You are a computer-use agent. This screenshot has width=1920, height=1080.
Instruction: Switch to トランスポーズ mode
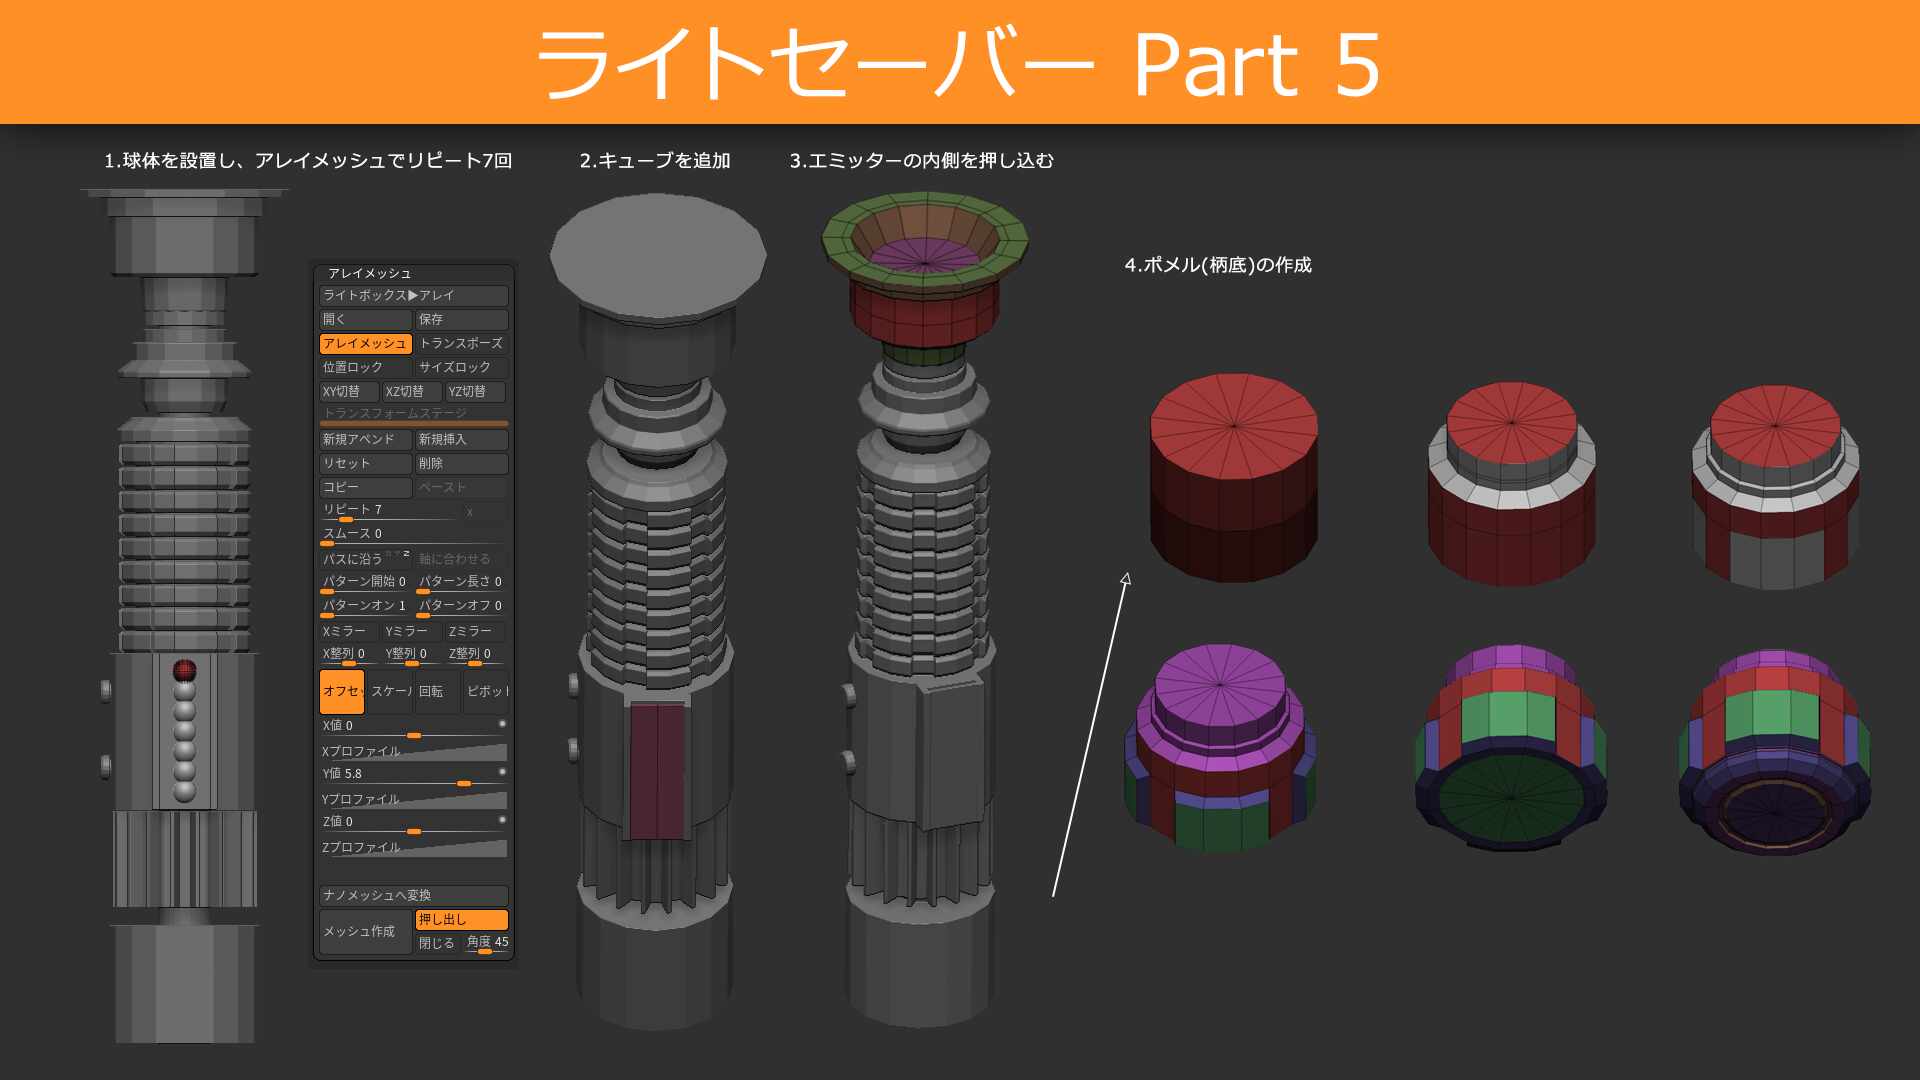pyautogui.click(x=462, y=343)
